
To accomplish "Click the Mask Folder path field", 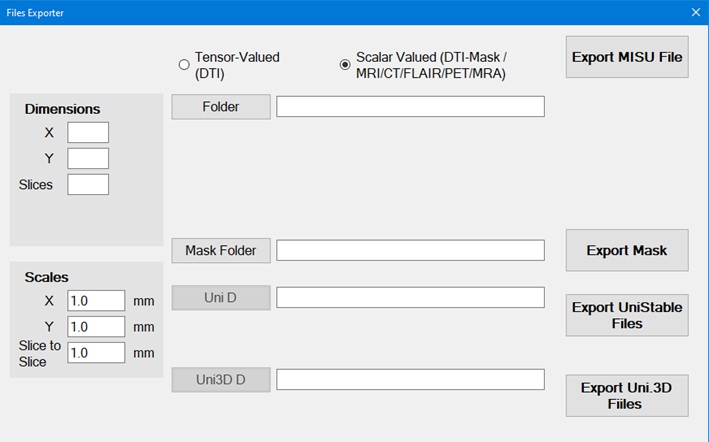I will tap(410, 250).
